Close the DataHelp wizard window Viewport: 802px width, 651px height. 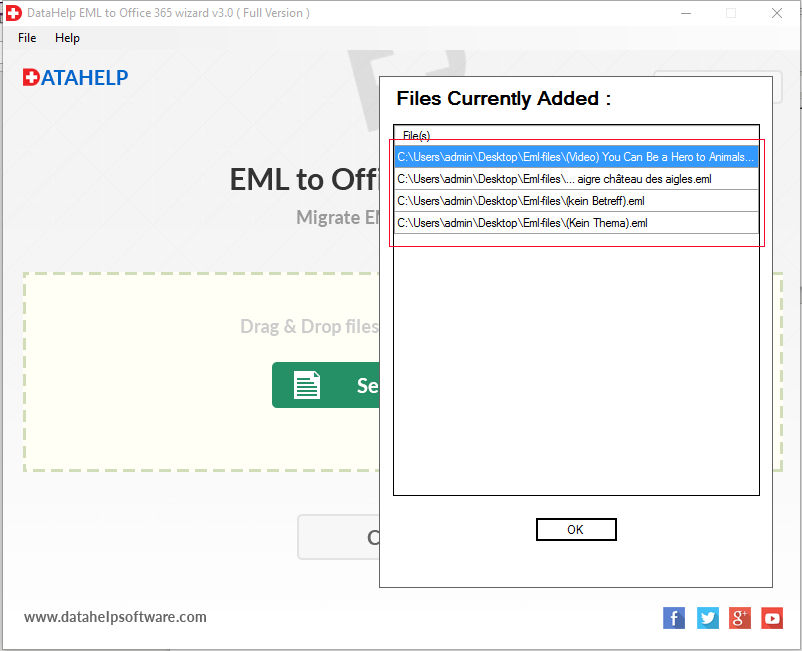776,13
